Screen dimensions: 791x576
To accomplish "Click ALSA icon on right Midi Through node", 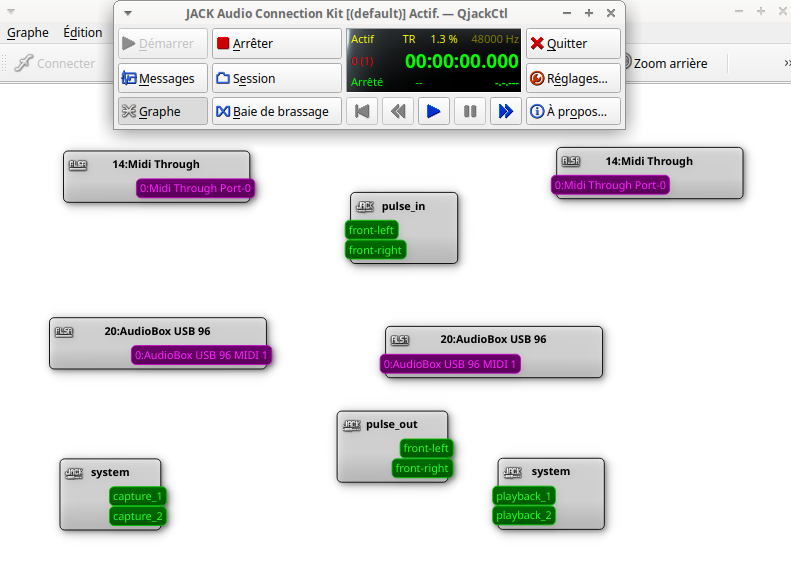I will [x=571, y=161].
